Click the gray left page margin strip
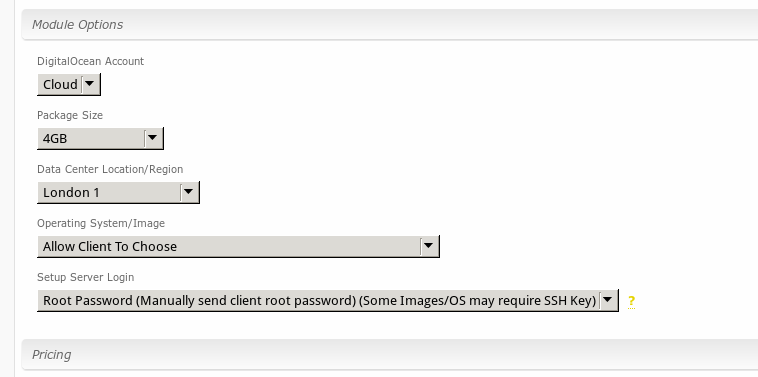 pyautogui.click(x=7, y=188)
